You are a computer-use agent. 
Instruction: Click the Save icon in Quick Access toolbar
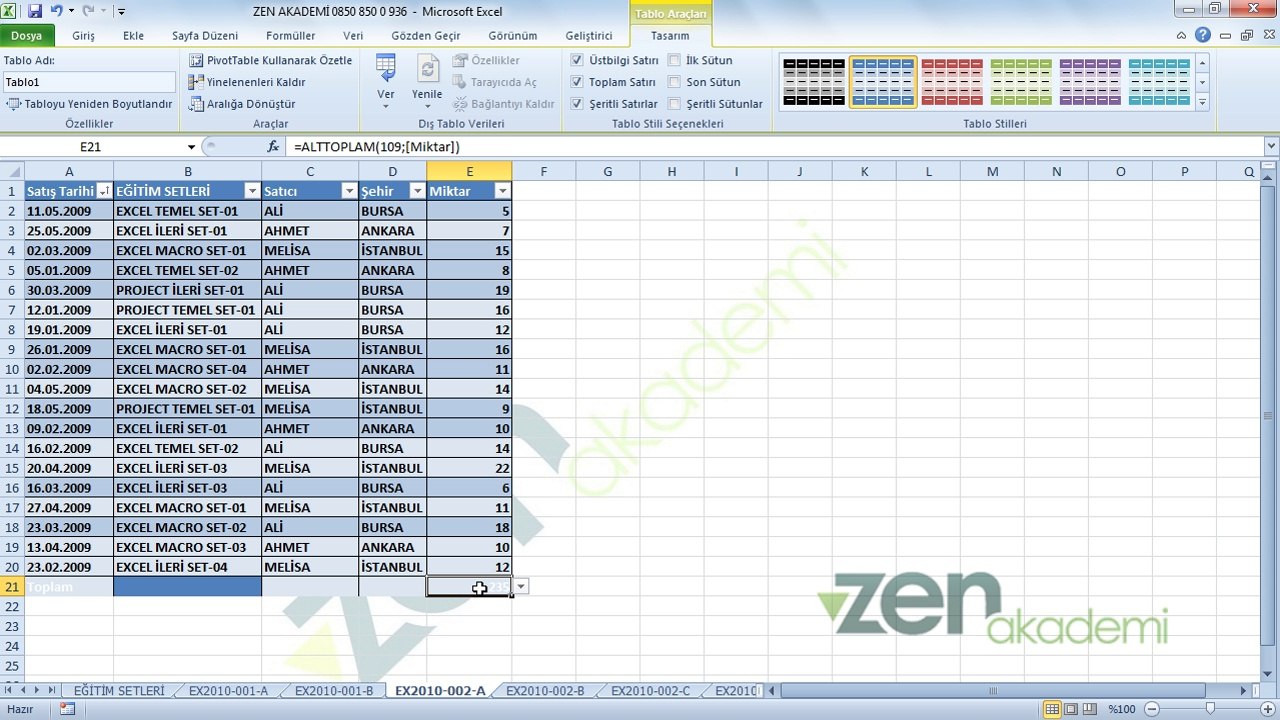click(35, 11)
